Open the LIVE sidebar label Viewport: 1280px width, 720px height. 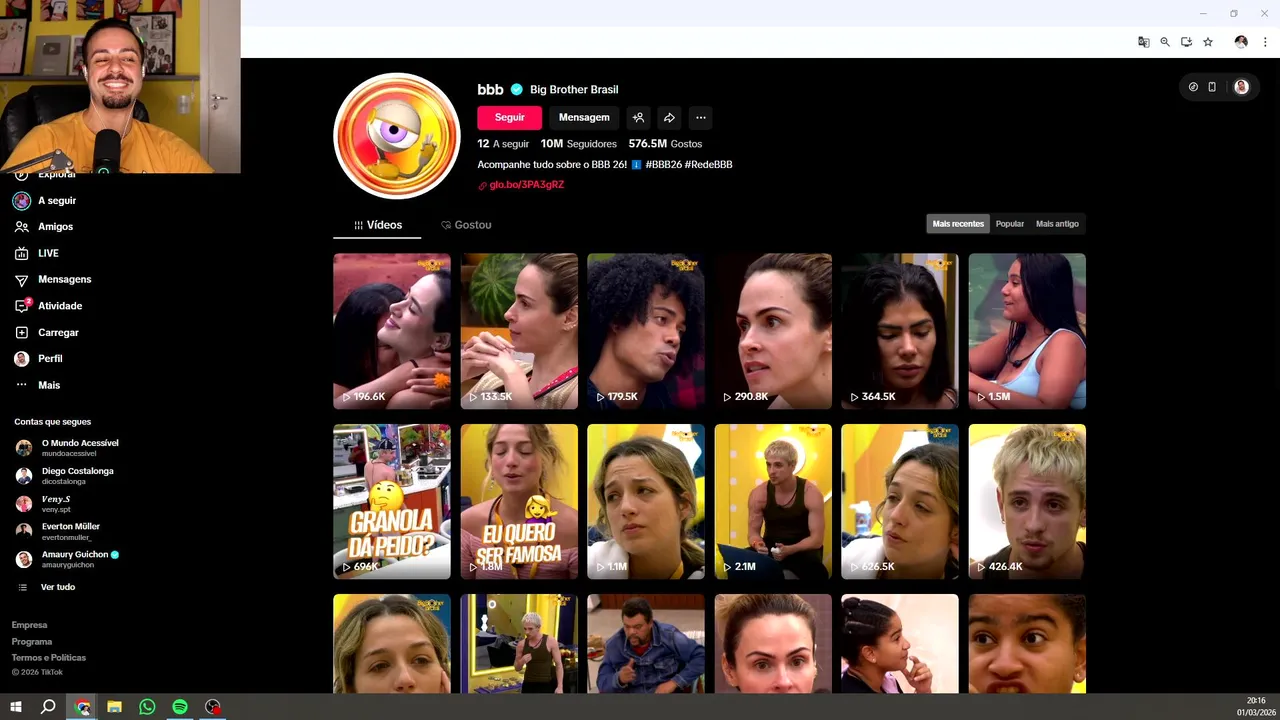[48, 253]
